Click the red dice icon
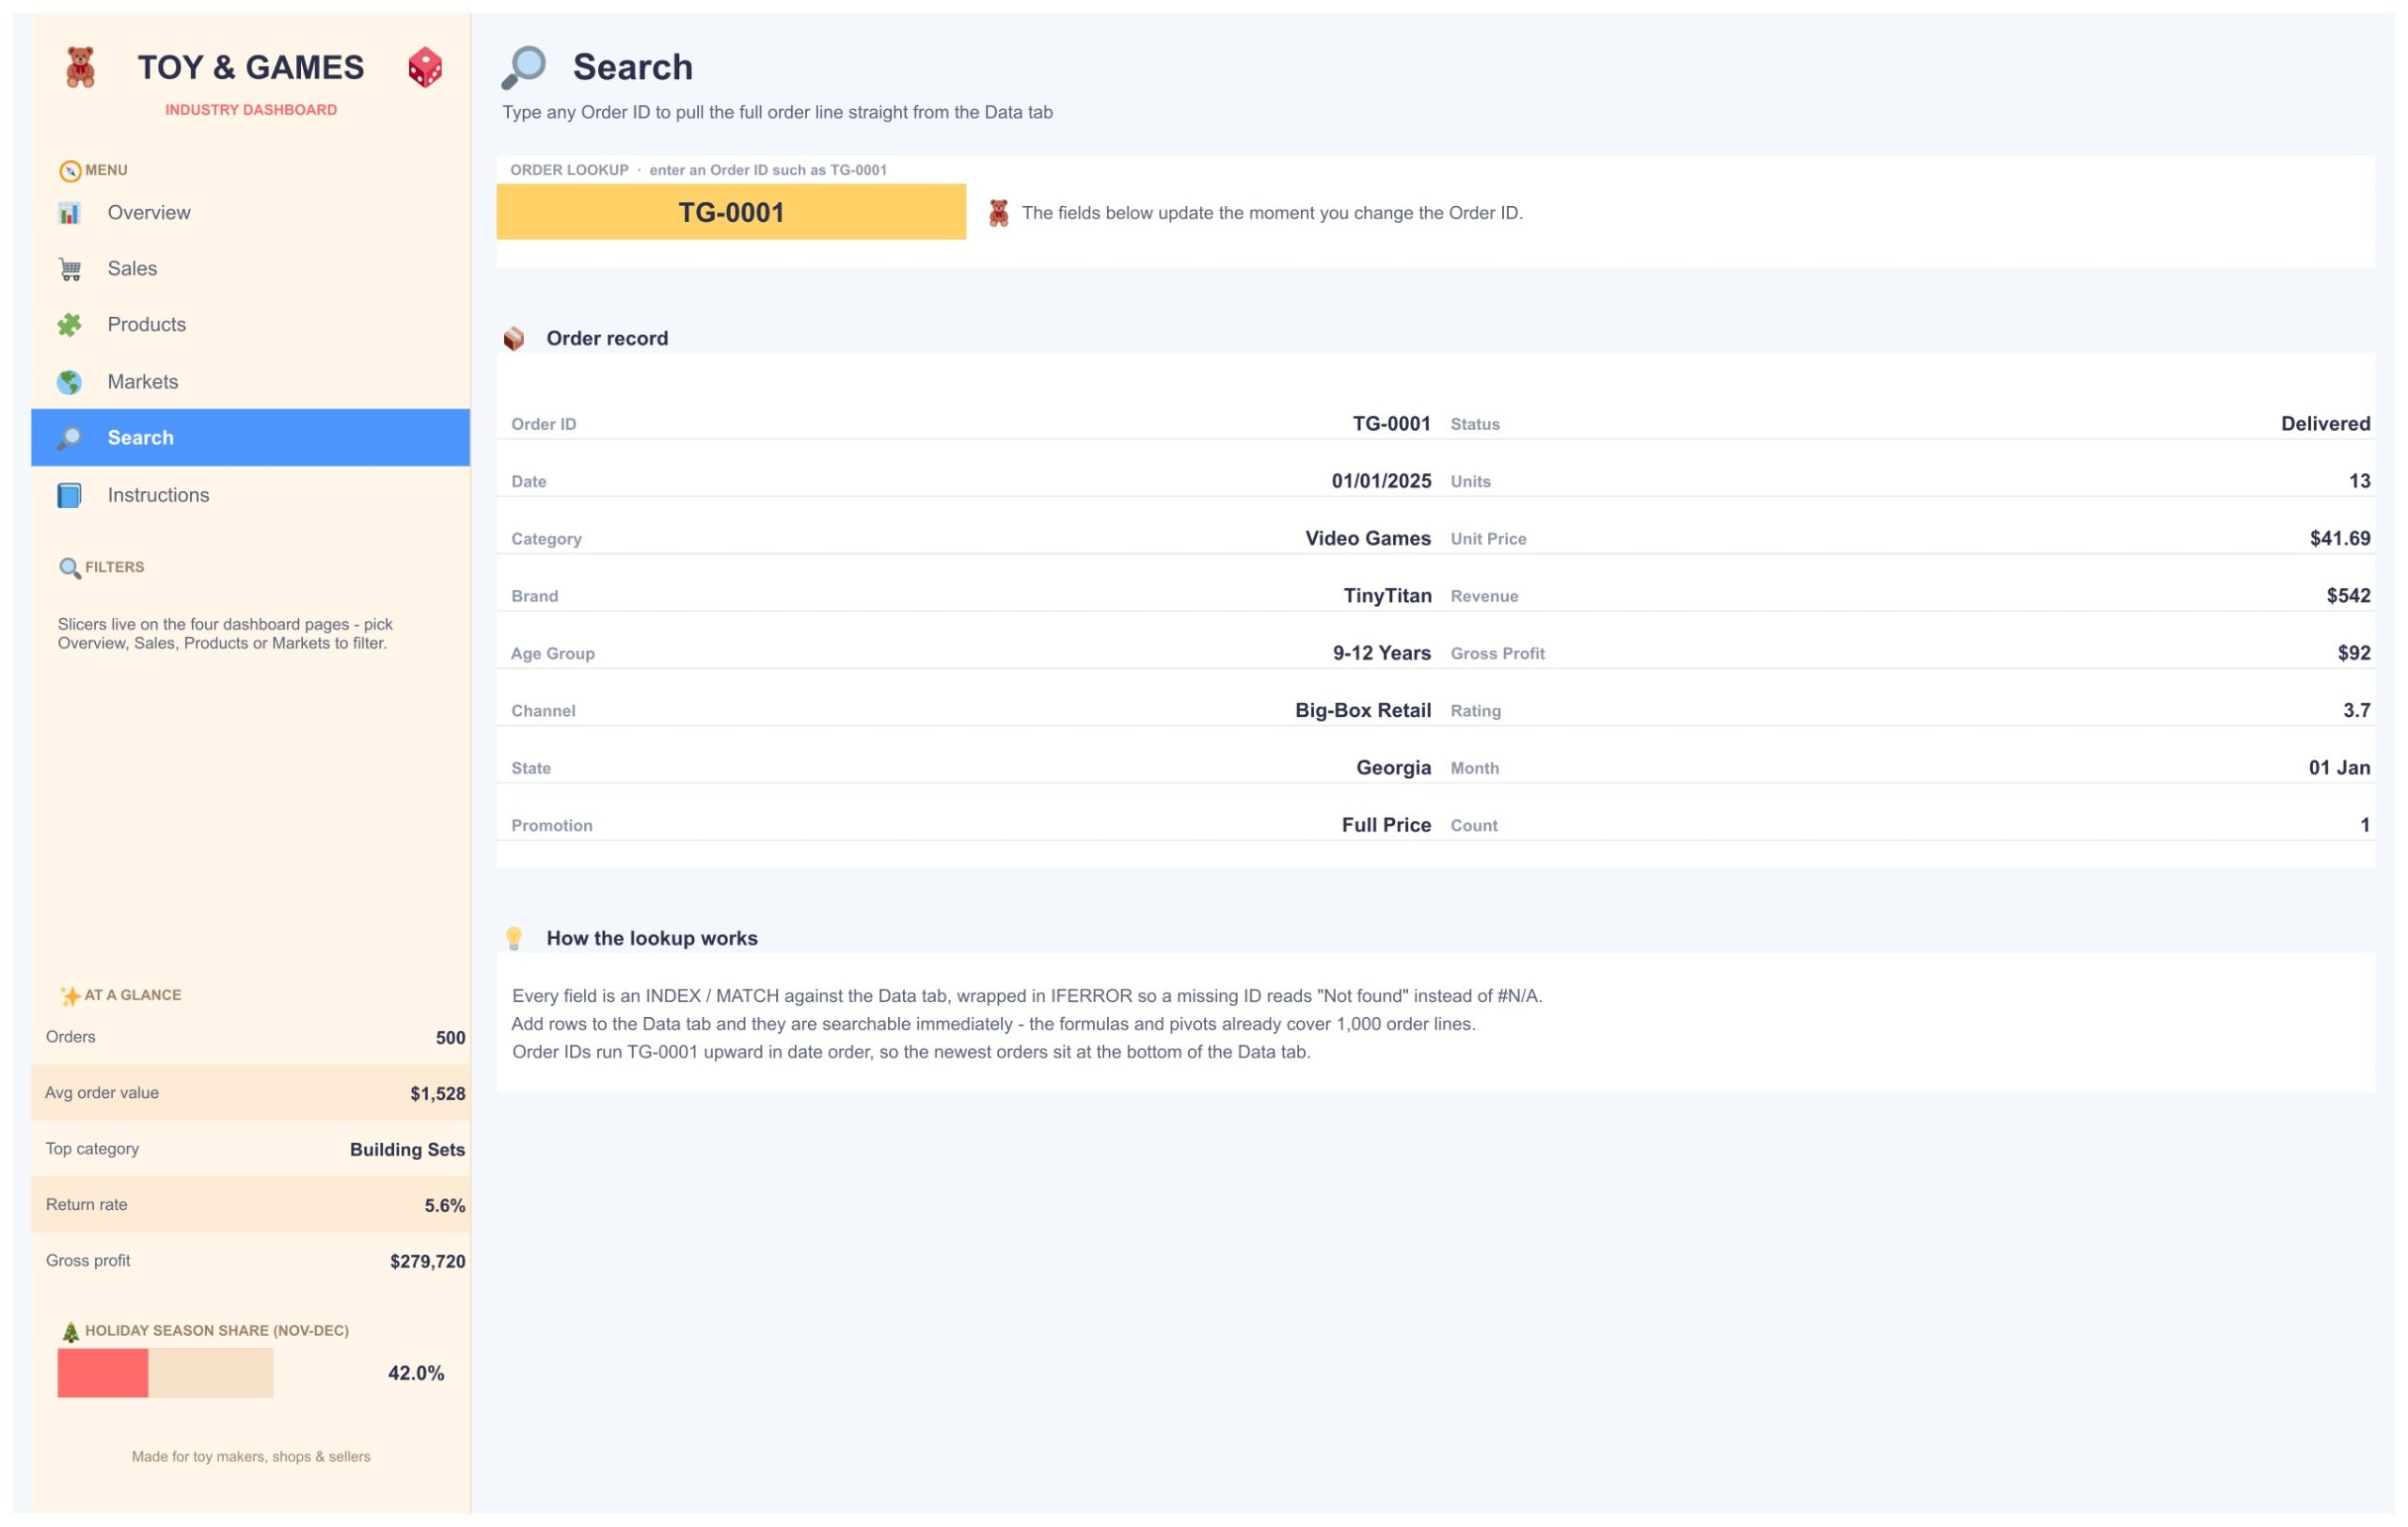 (425, 67)
